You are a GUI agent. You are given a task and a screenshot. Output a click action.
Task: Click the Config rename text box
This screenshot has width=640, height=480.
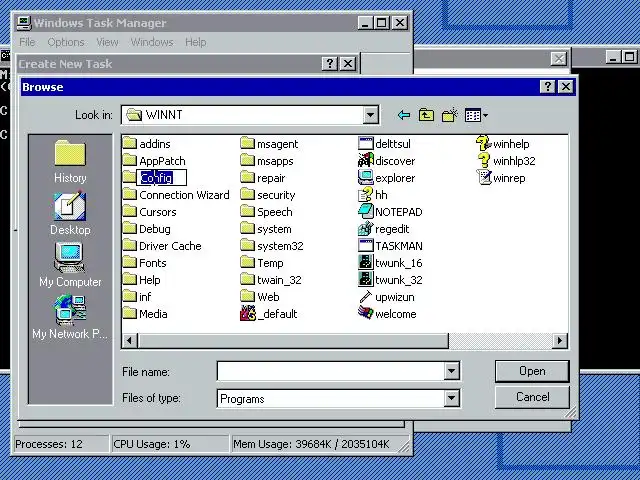[x=162, y=178]
